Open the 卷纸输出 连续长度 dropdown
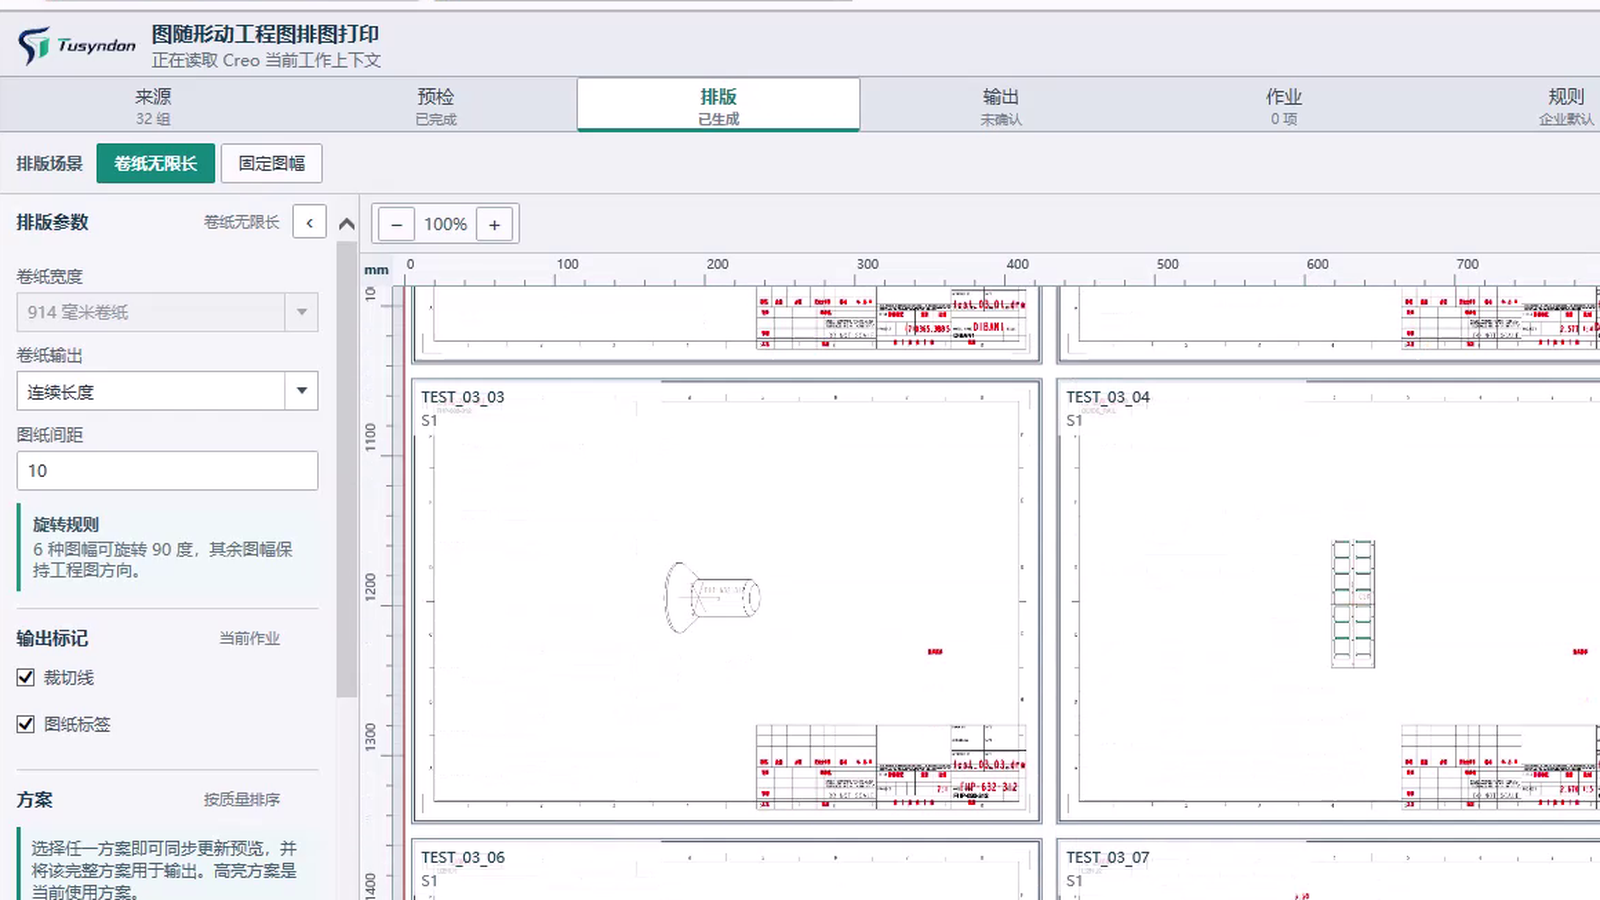 click(x=167, y=391)
